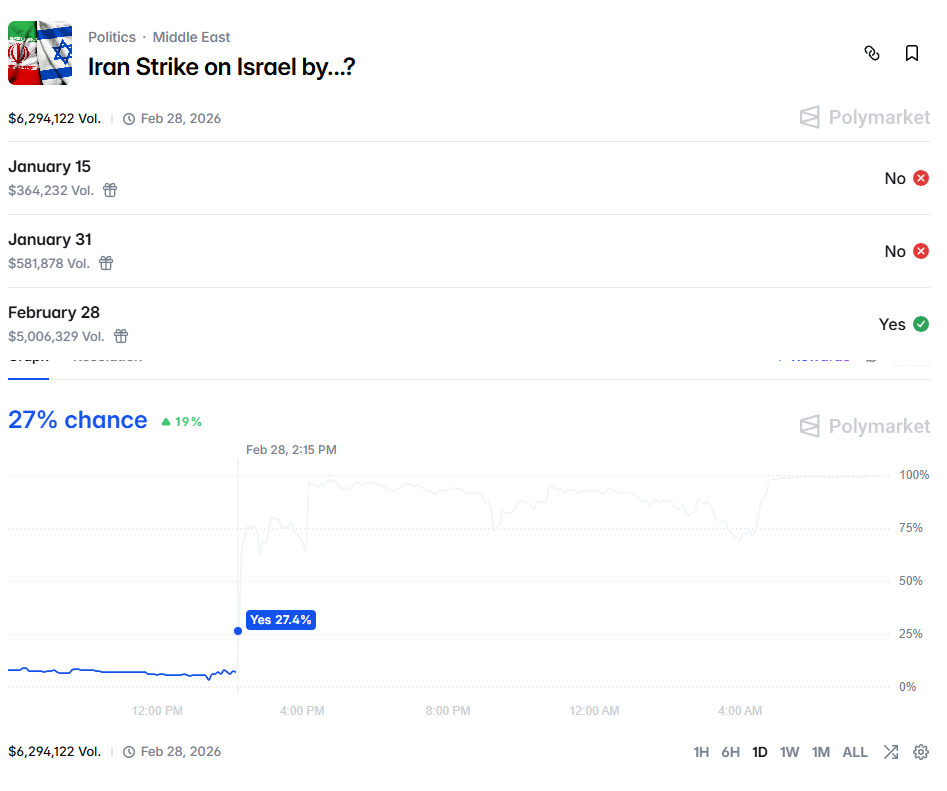947x791 pixels.
Task: Click the shuffle arrows icon near the chart ranges
Action: tap(890, 752)
